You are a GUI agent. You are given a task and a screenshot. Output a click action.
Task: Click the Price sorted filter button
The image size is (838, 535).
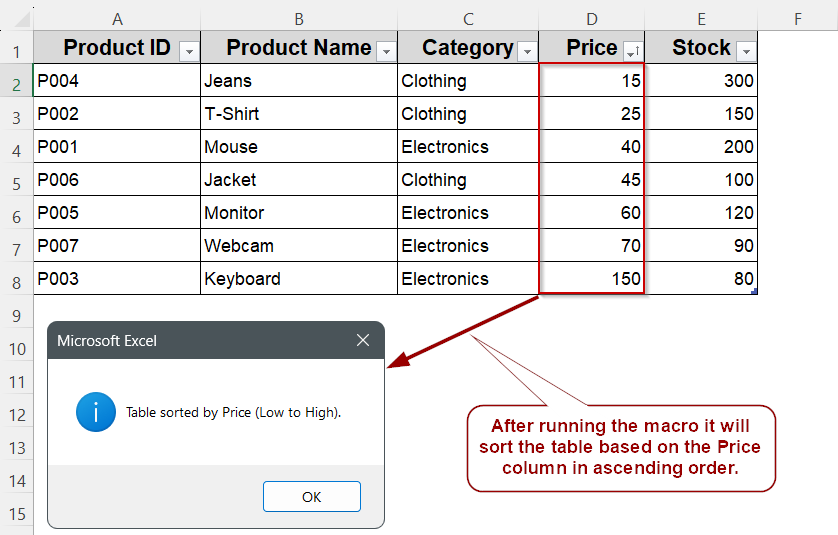pos(632,51)
